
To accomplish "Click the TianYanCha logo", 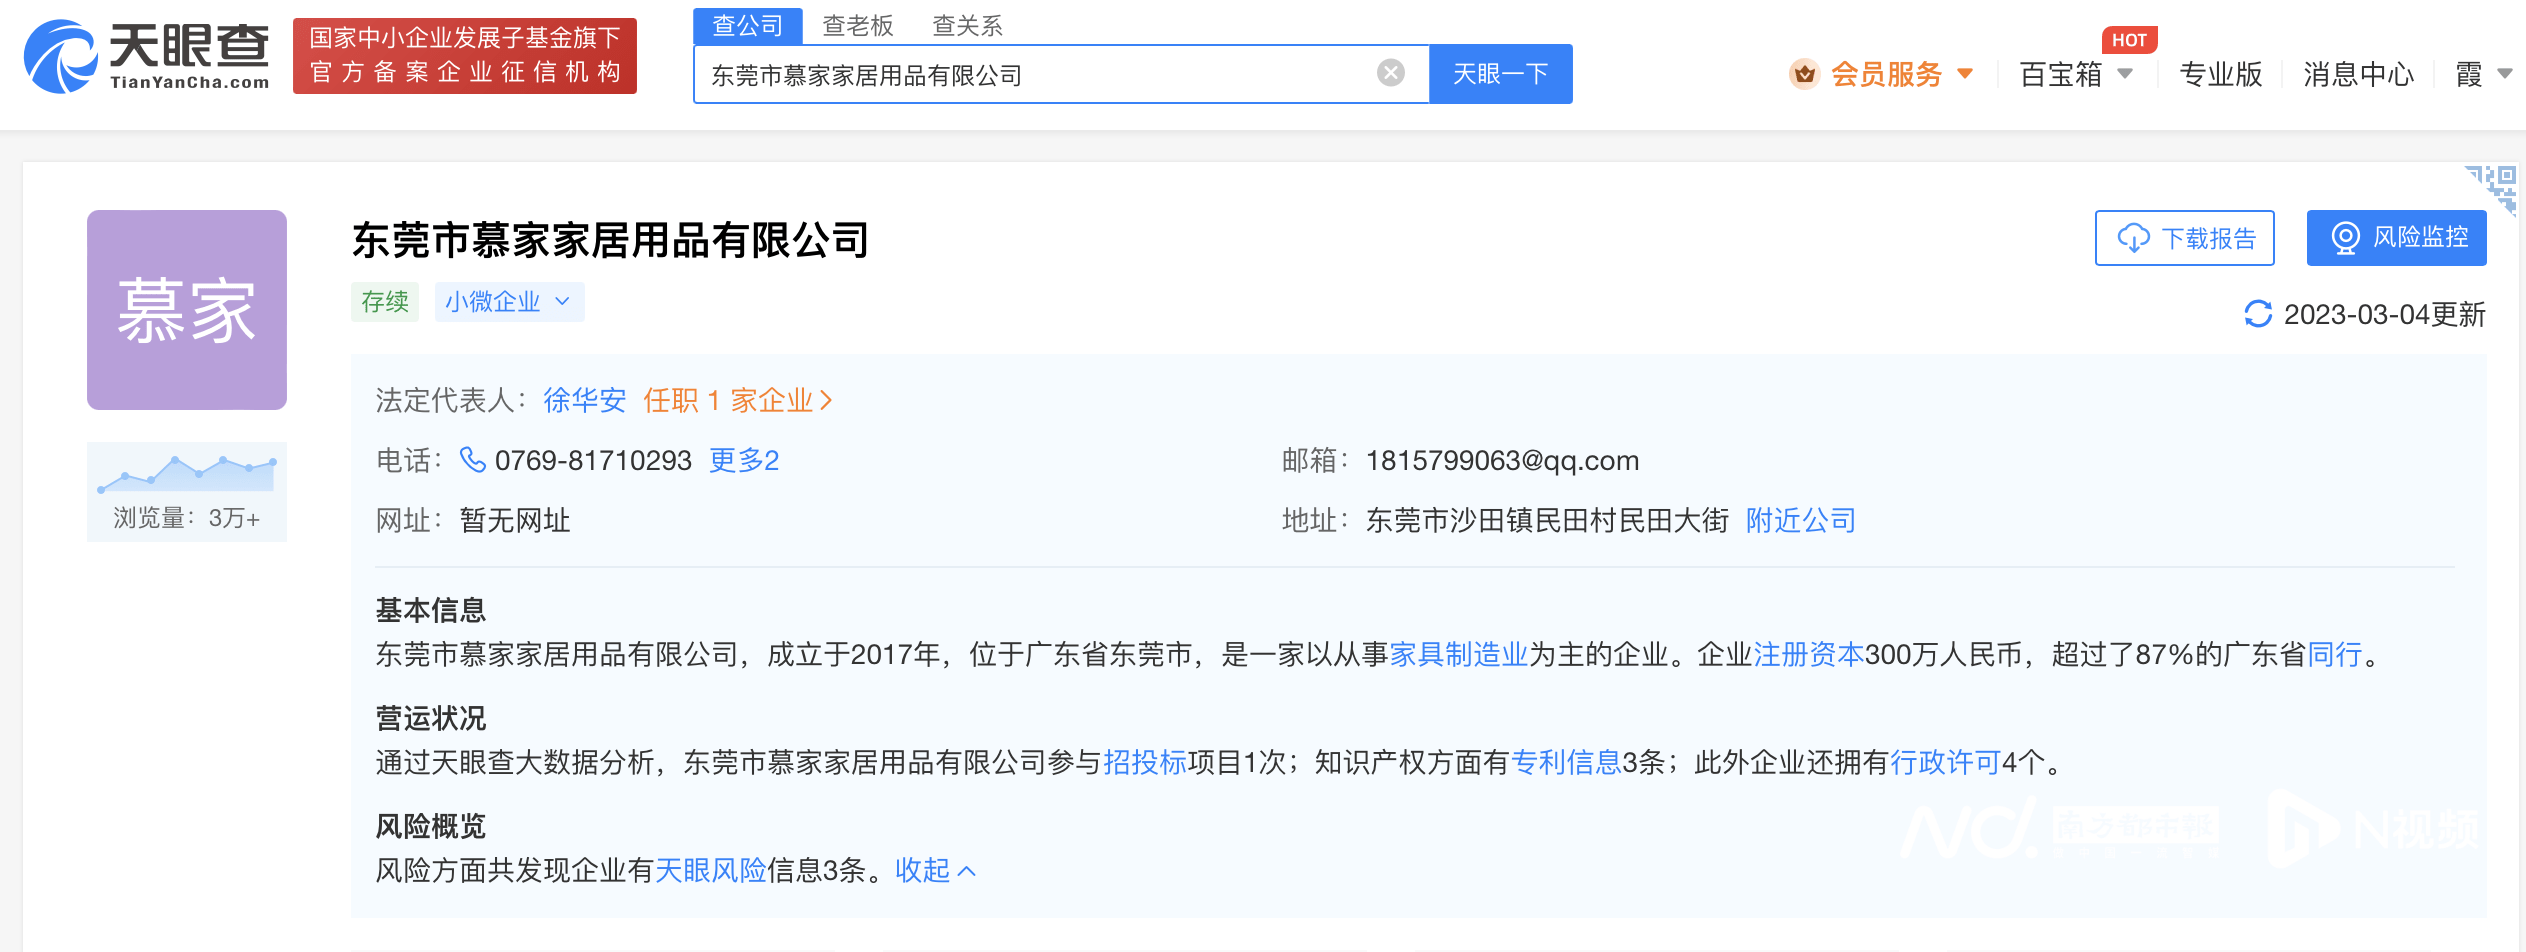I will pyautogui.click(x=147, y=56).
